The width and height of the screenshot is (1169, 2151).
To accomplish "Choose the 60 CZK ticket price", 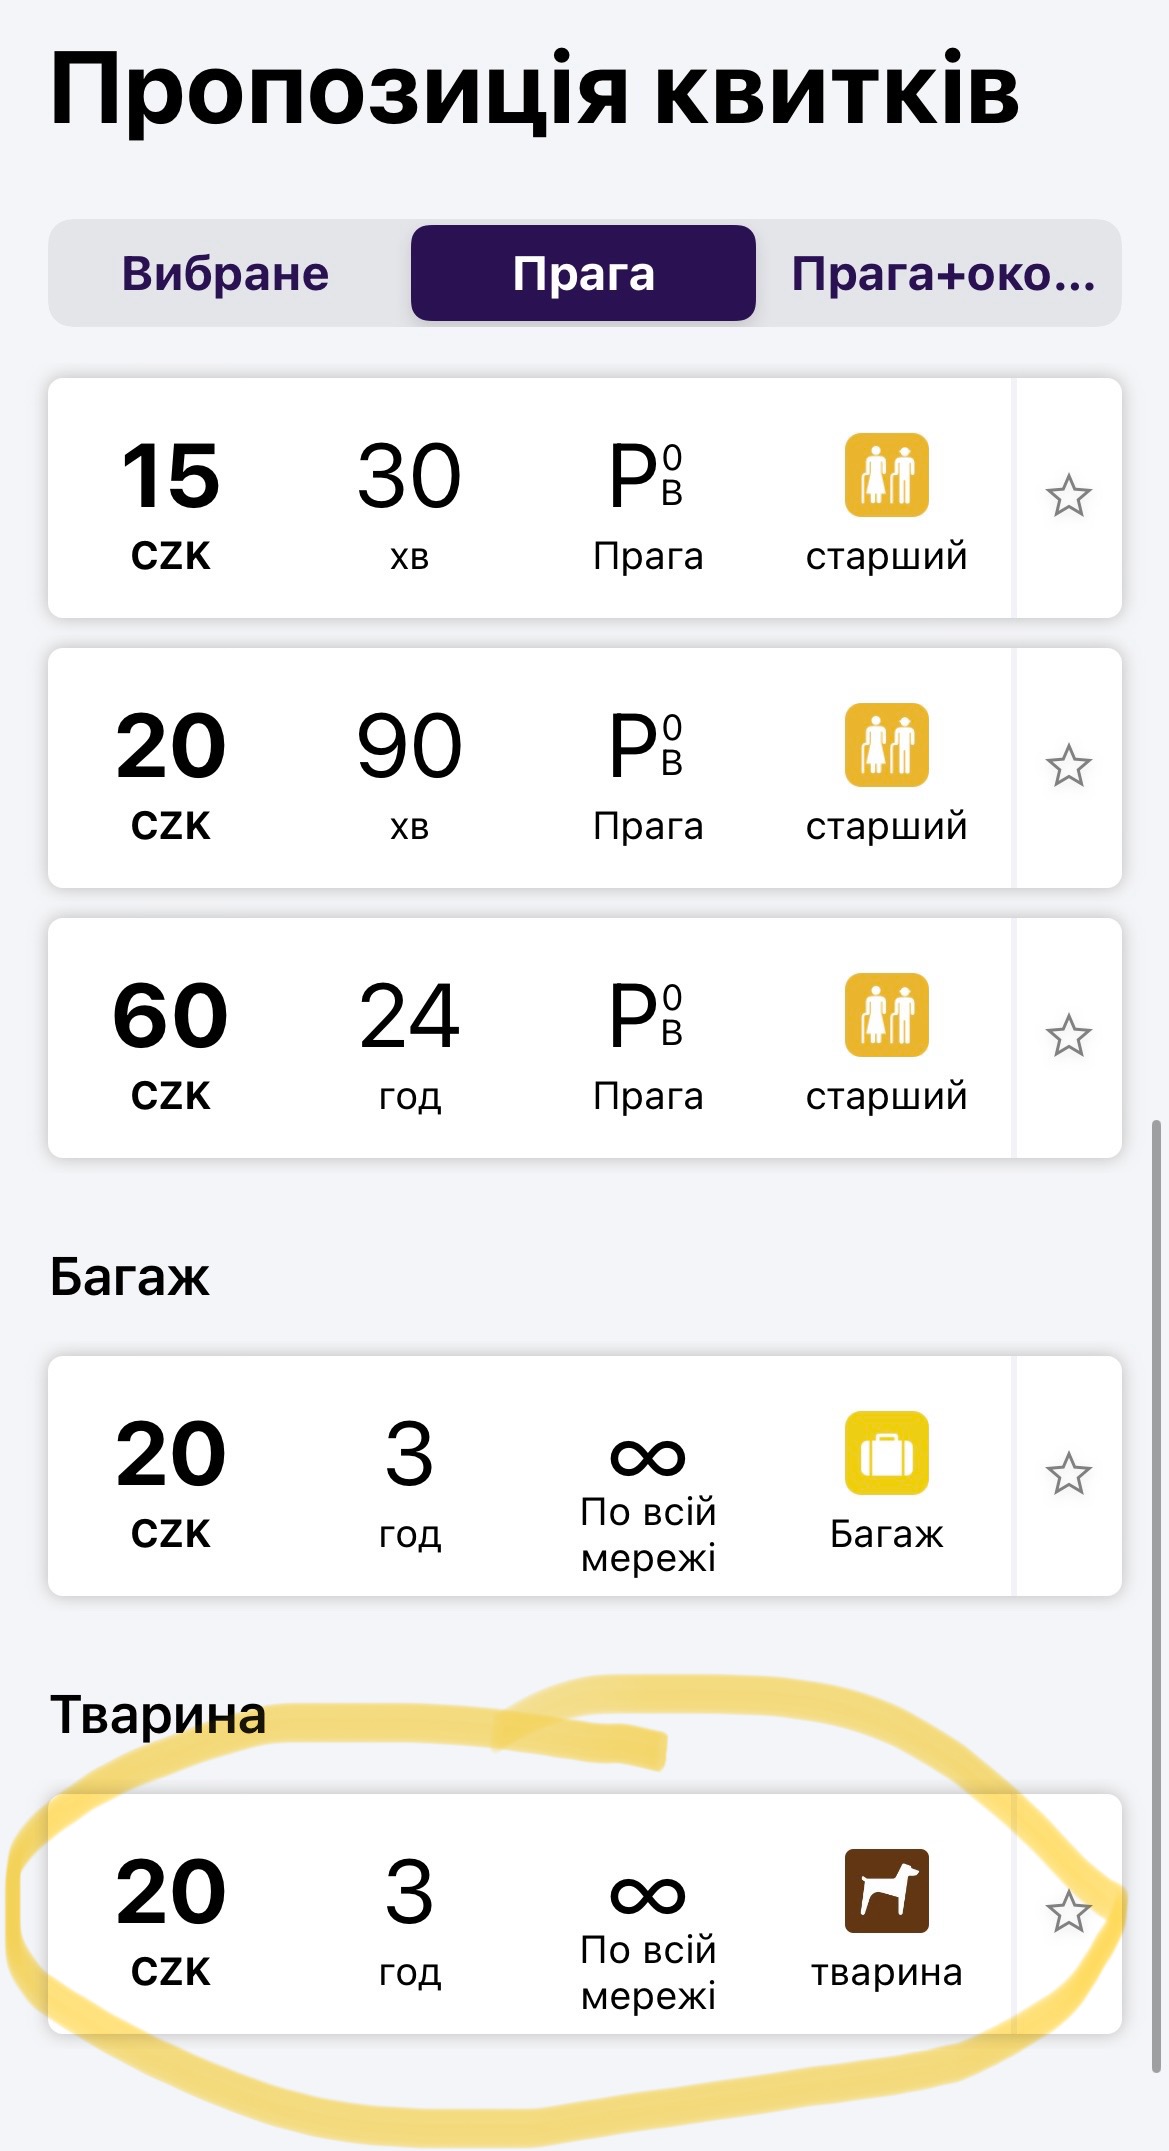I will (170, 1038).
